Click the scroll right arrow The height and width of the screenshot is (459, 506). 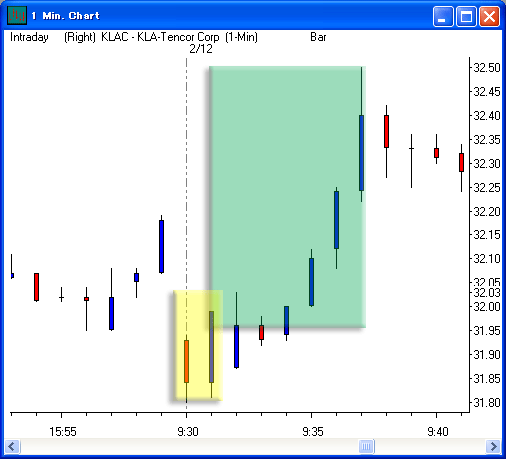[493, 446]
